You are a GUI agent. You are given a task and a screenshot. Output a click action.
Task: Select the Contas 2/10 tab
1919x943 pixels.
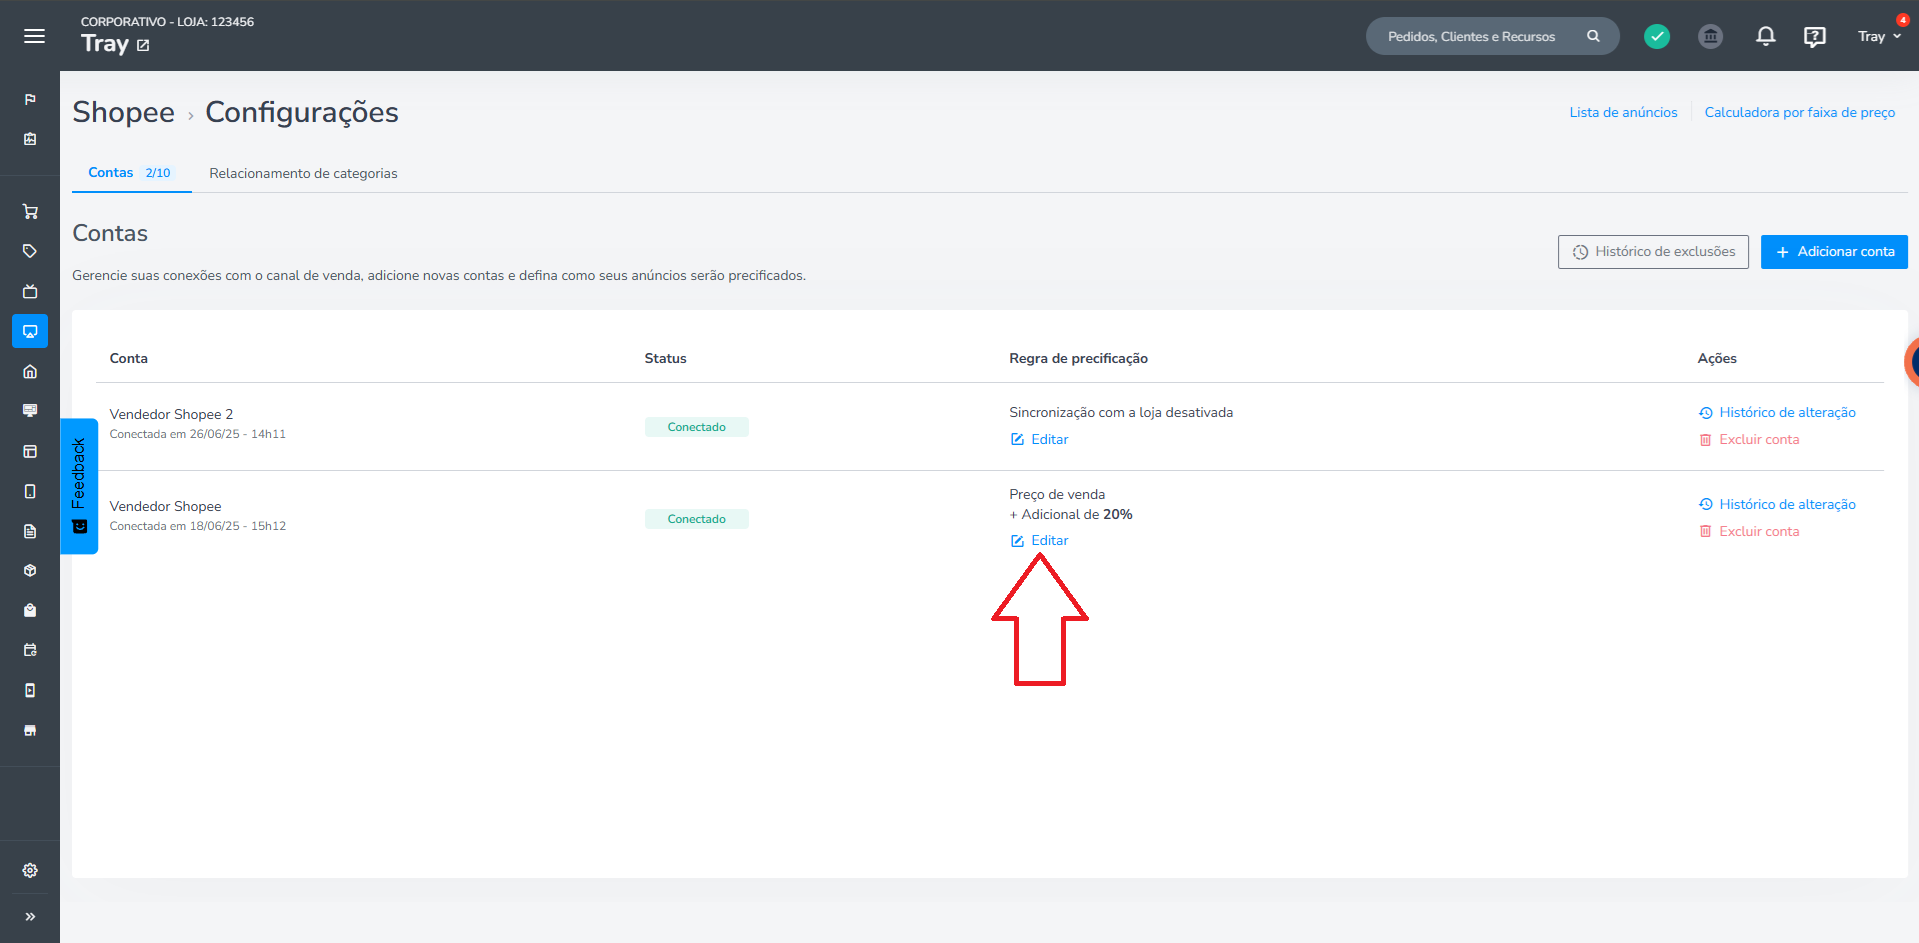point(130,172)
